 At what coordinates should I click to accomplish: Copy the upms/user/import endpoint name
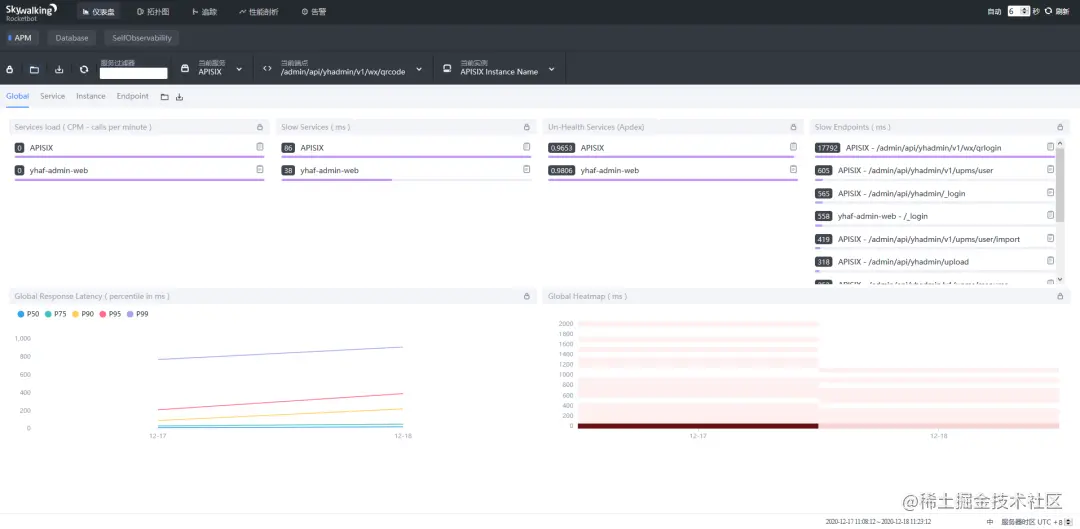point(1050,238)
